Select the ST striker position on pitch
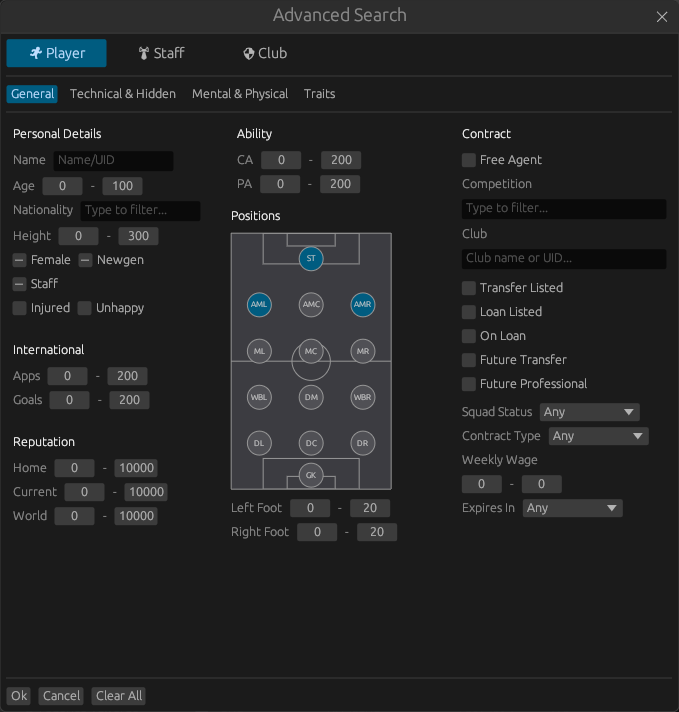 pos(311,259)
